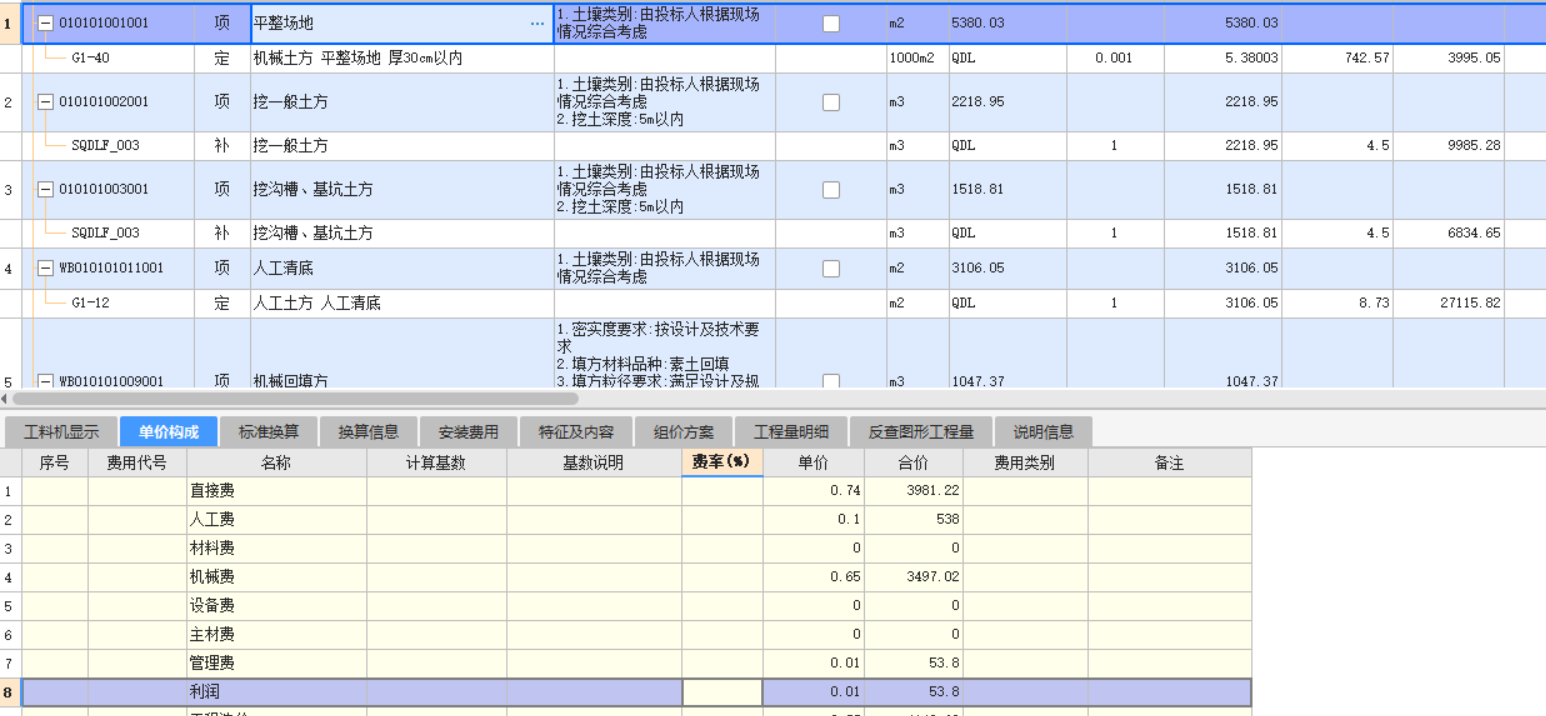
Task: Switch to the 说明信息 tab
Action: click(x=1044, y=432)
